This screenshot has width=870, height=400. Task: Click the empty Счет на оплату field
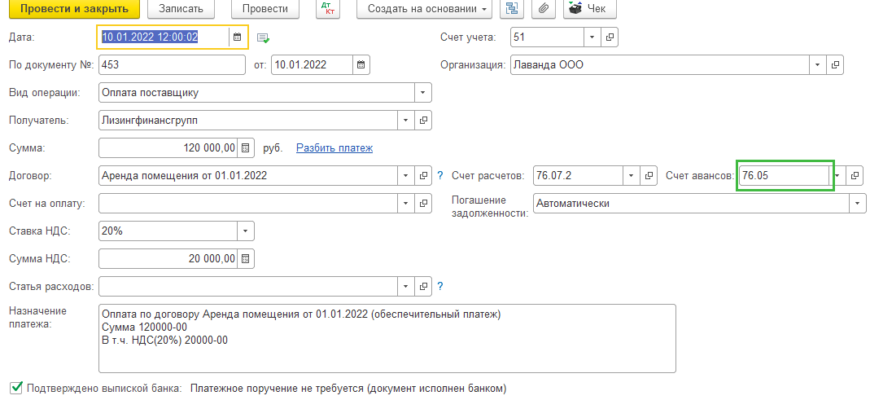[x=248, y=204]
